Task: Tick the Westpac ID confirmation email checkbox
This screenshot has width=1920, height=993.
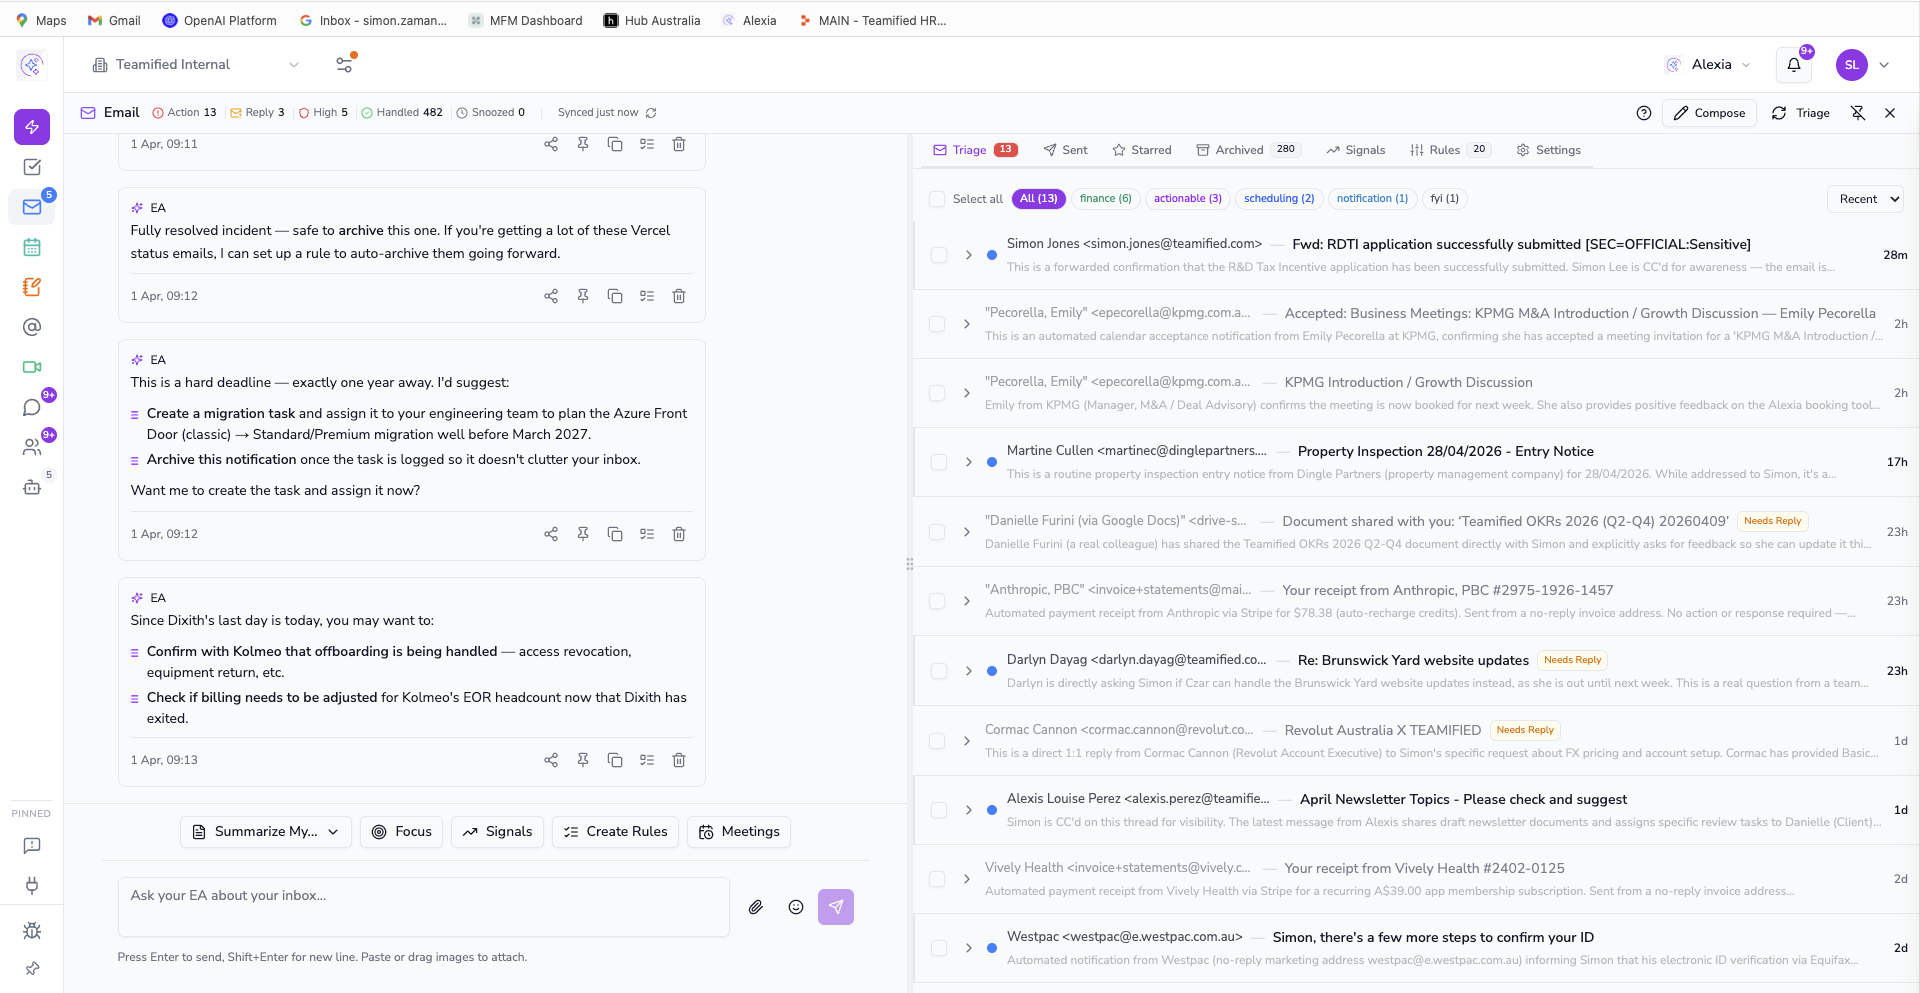Action: 939,948
